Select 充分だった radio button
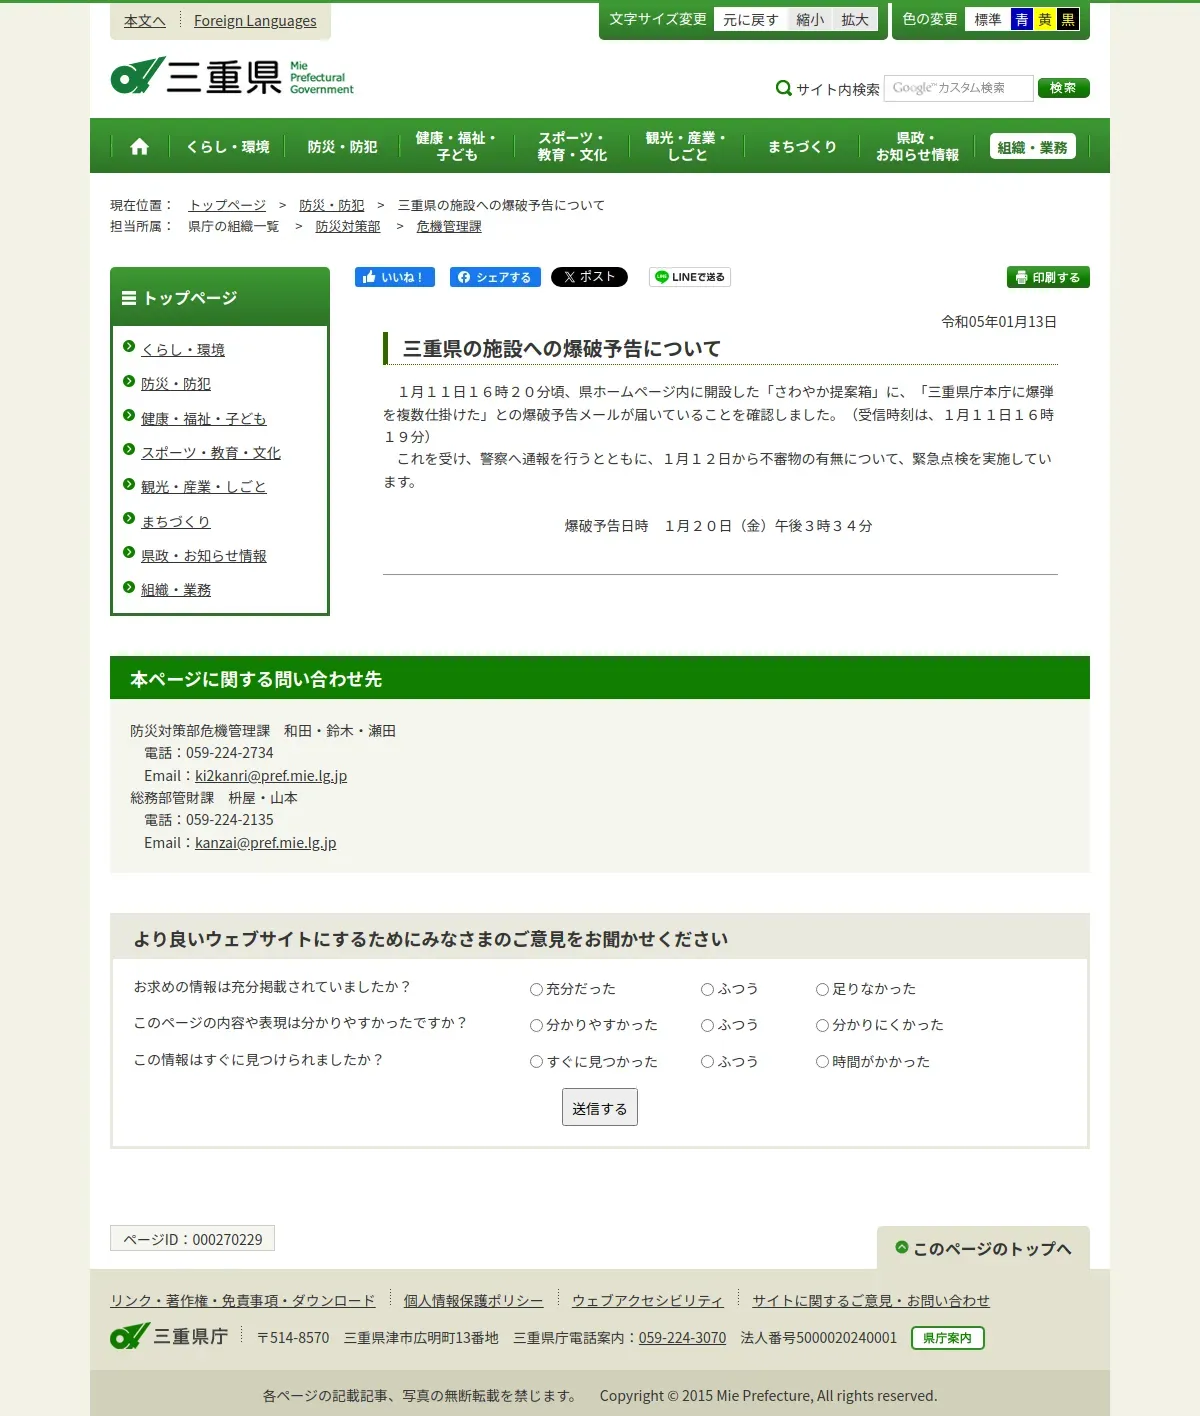 (x=536, y=989)
